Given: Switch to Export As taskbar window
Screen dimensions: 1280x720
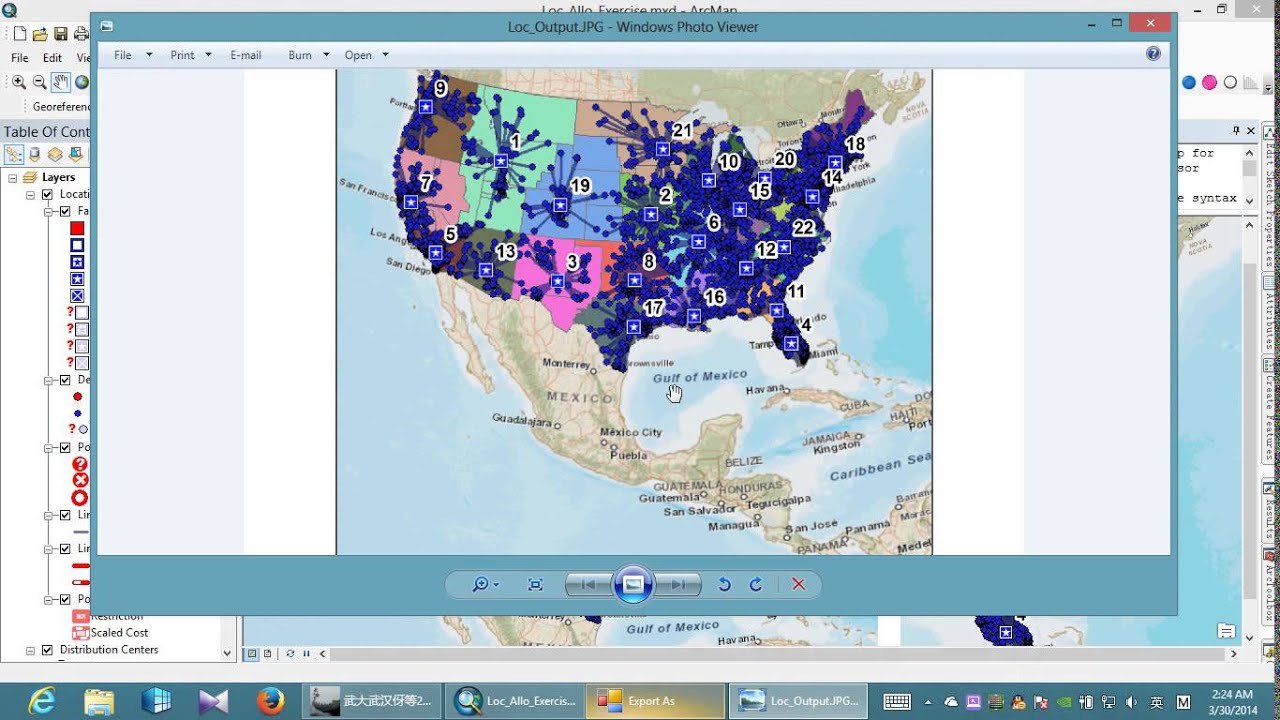Looking at the screenshot, I should [655, 701].
